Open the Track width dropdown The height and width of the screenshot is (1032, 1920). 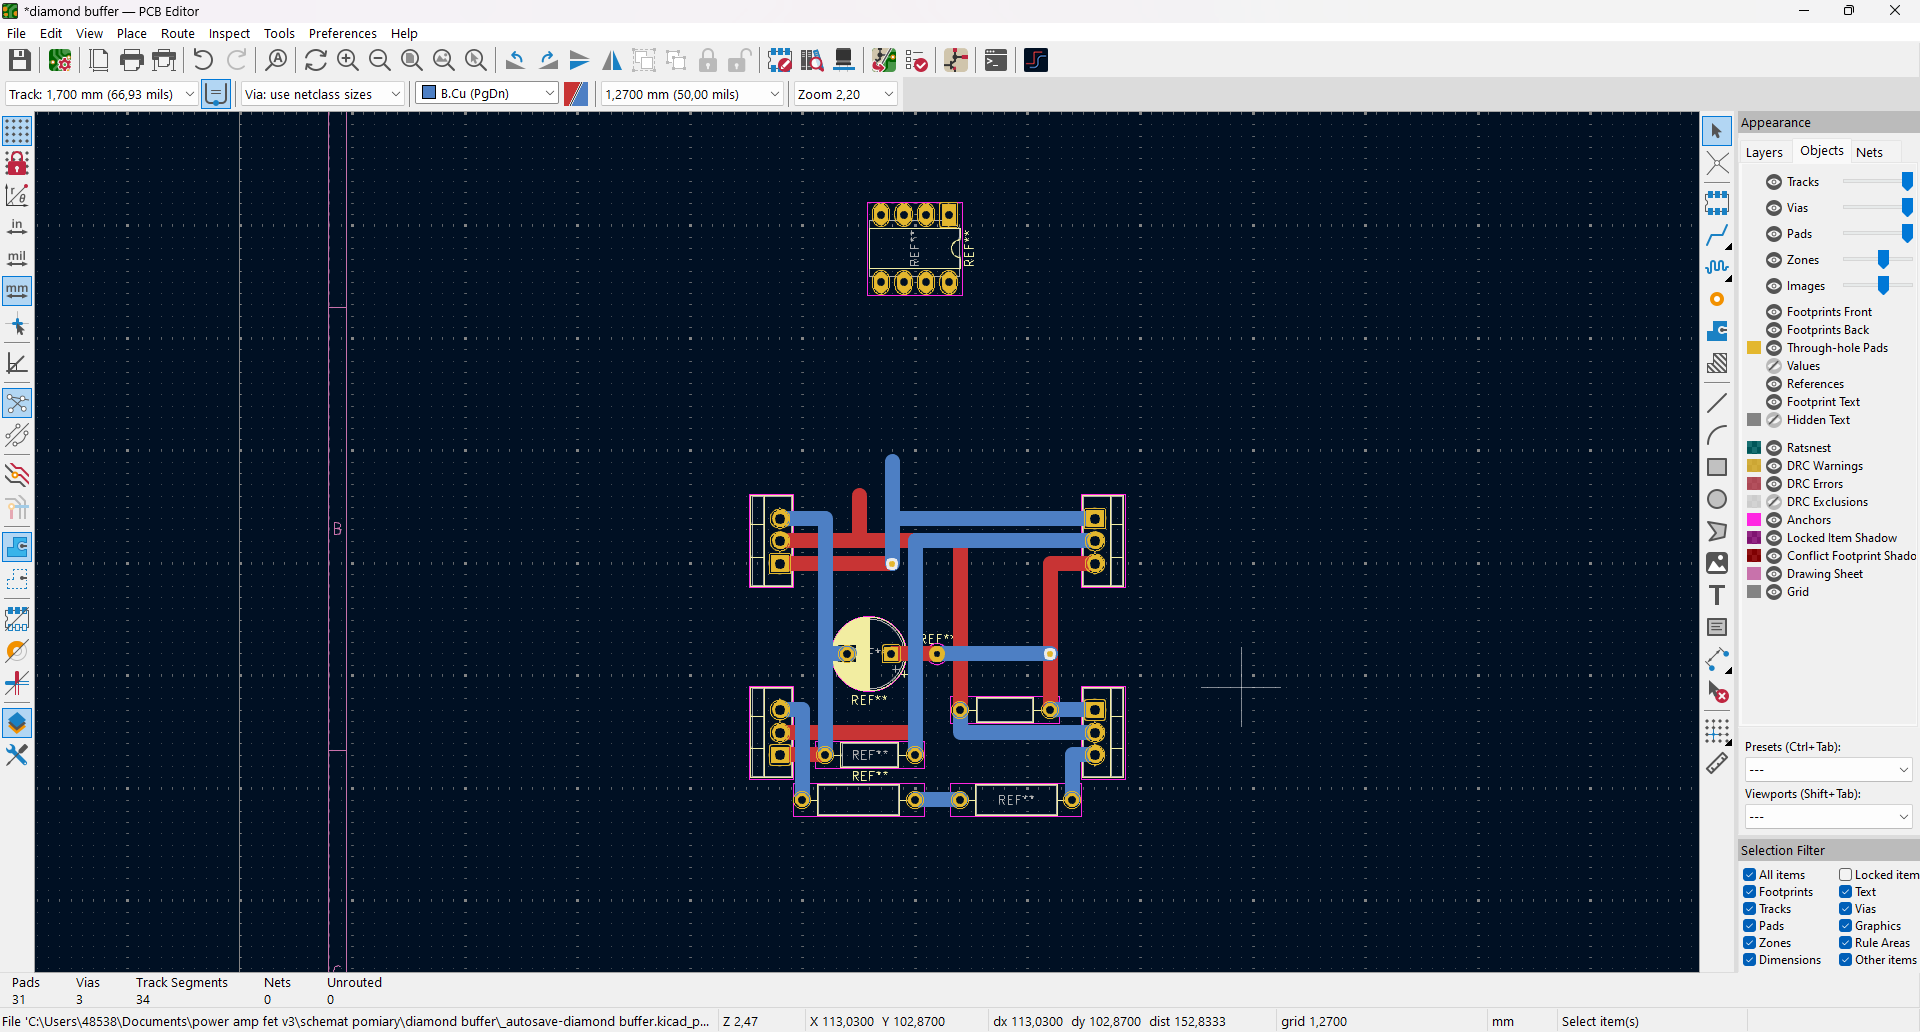(101, 94)
